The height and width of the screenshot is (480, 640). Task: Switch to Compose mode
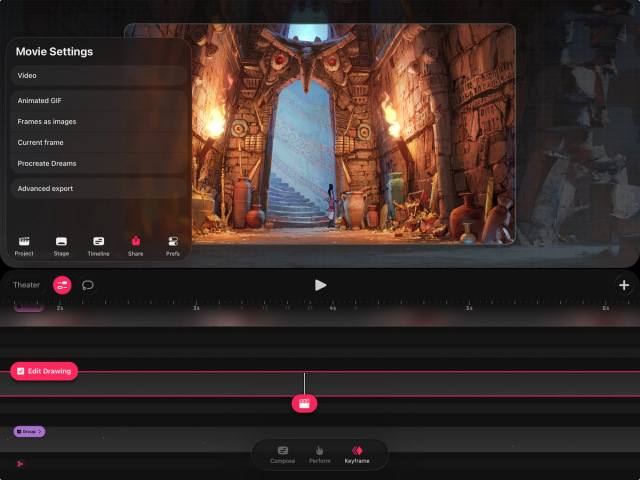(282, 455)
